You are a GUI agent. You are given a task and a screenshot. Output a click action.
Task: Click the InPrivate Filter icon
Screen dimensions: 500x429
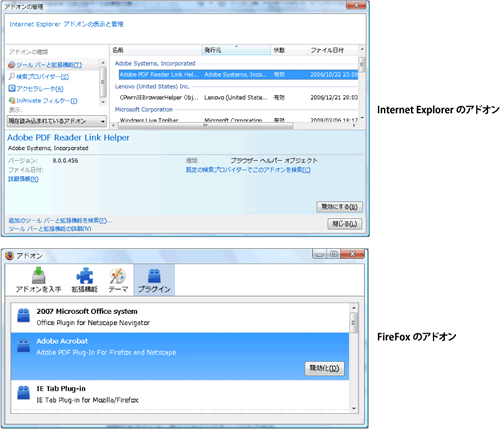[12, 100]
